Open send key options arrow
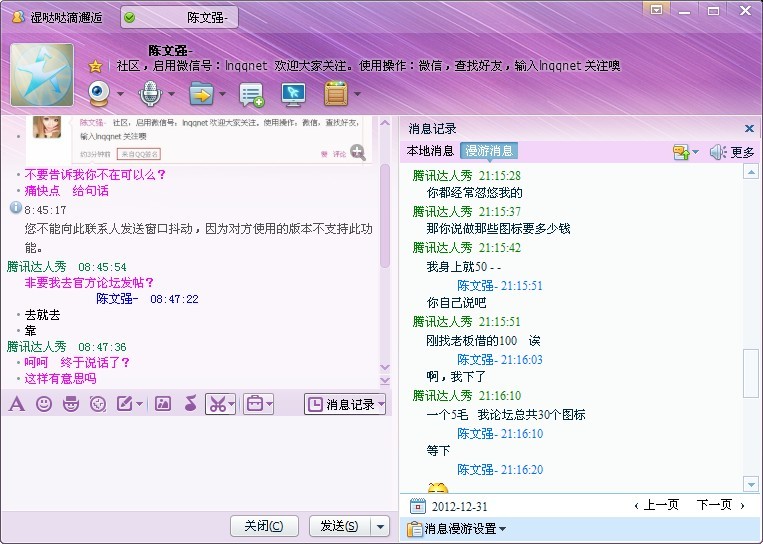763x544 pixels. [381, 526]
